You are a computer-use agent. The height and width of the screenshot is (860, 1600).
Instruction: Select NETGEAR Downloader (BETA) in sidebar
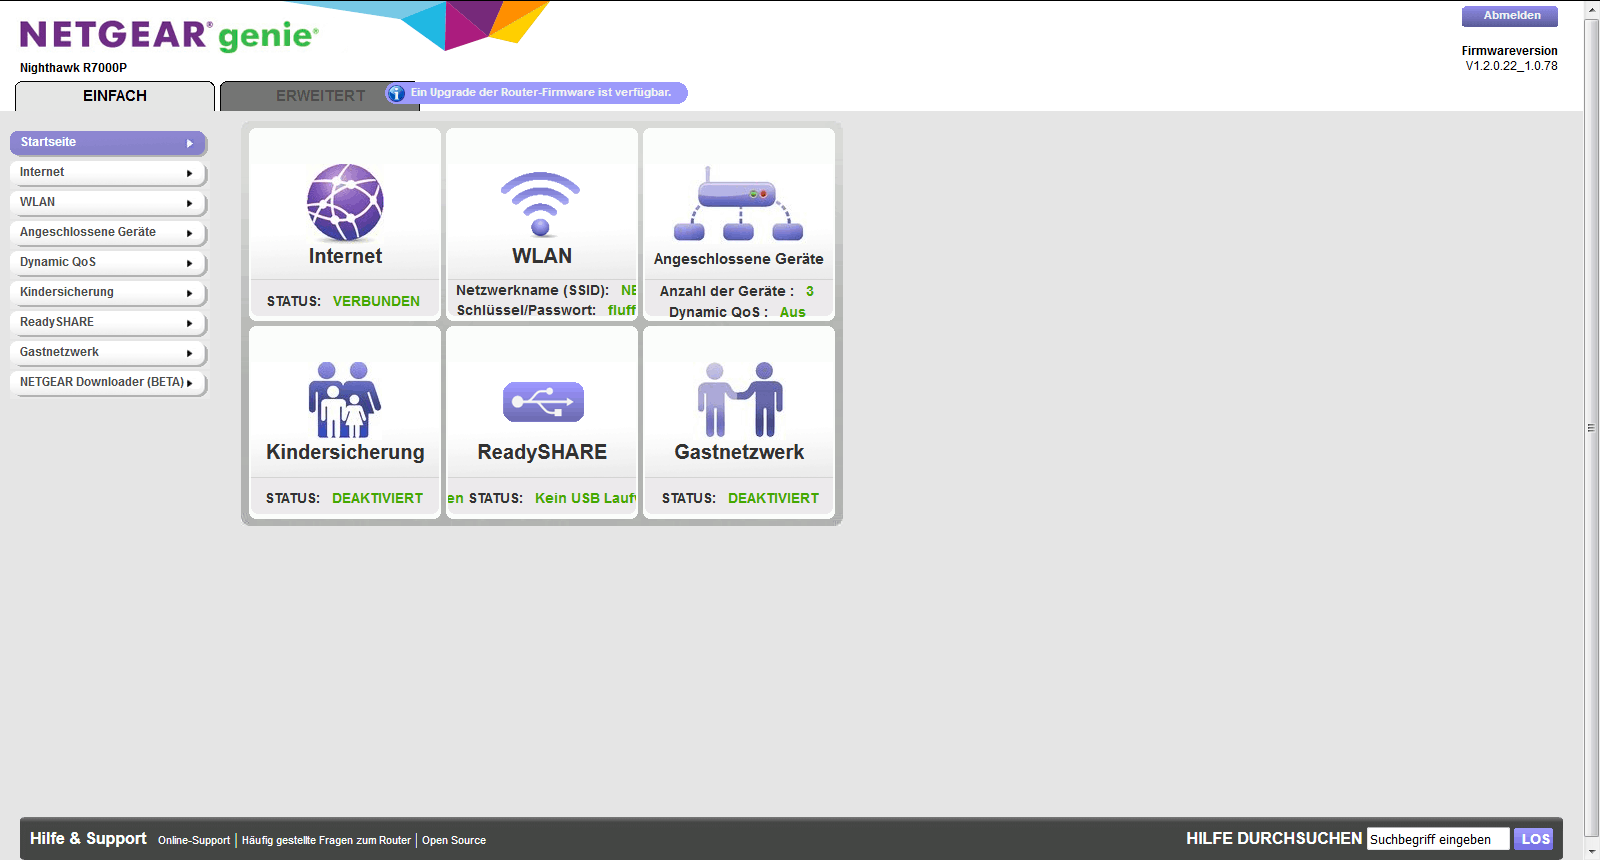108,383
